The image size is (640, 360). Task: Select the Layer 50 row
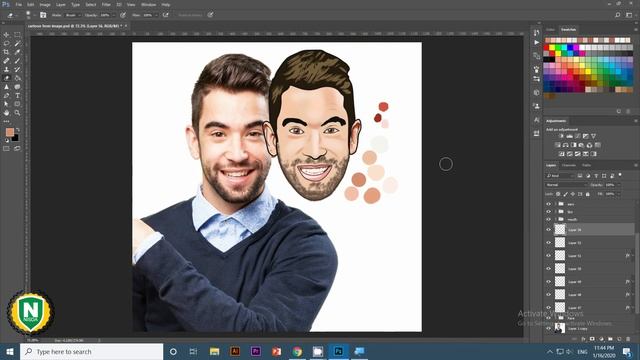tap(590, 269)
